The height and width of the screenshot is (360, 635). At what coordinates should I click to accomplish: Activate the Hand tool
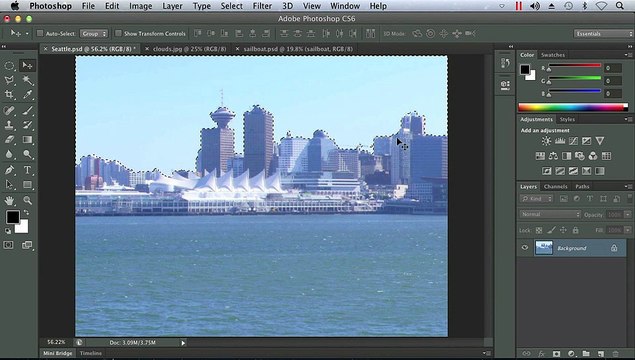point(9,200)
